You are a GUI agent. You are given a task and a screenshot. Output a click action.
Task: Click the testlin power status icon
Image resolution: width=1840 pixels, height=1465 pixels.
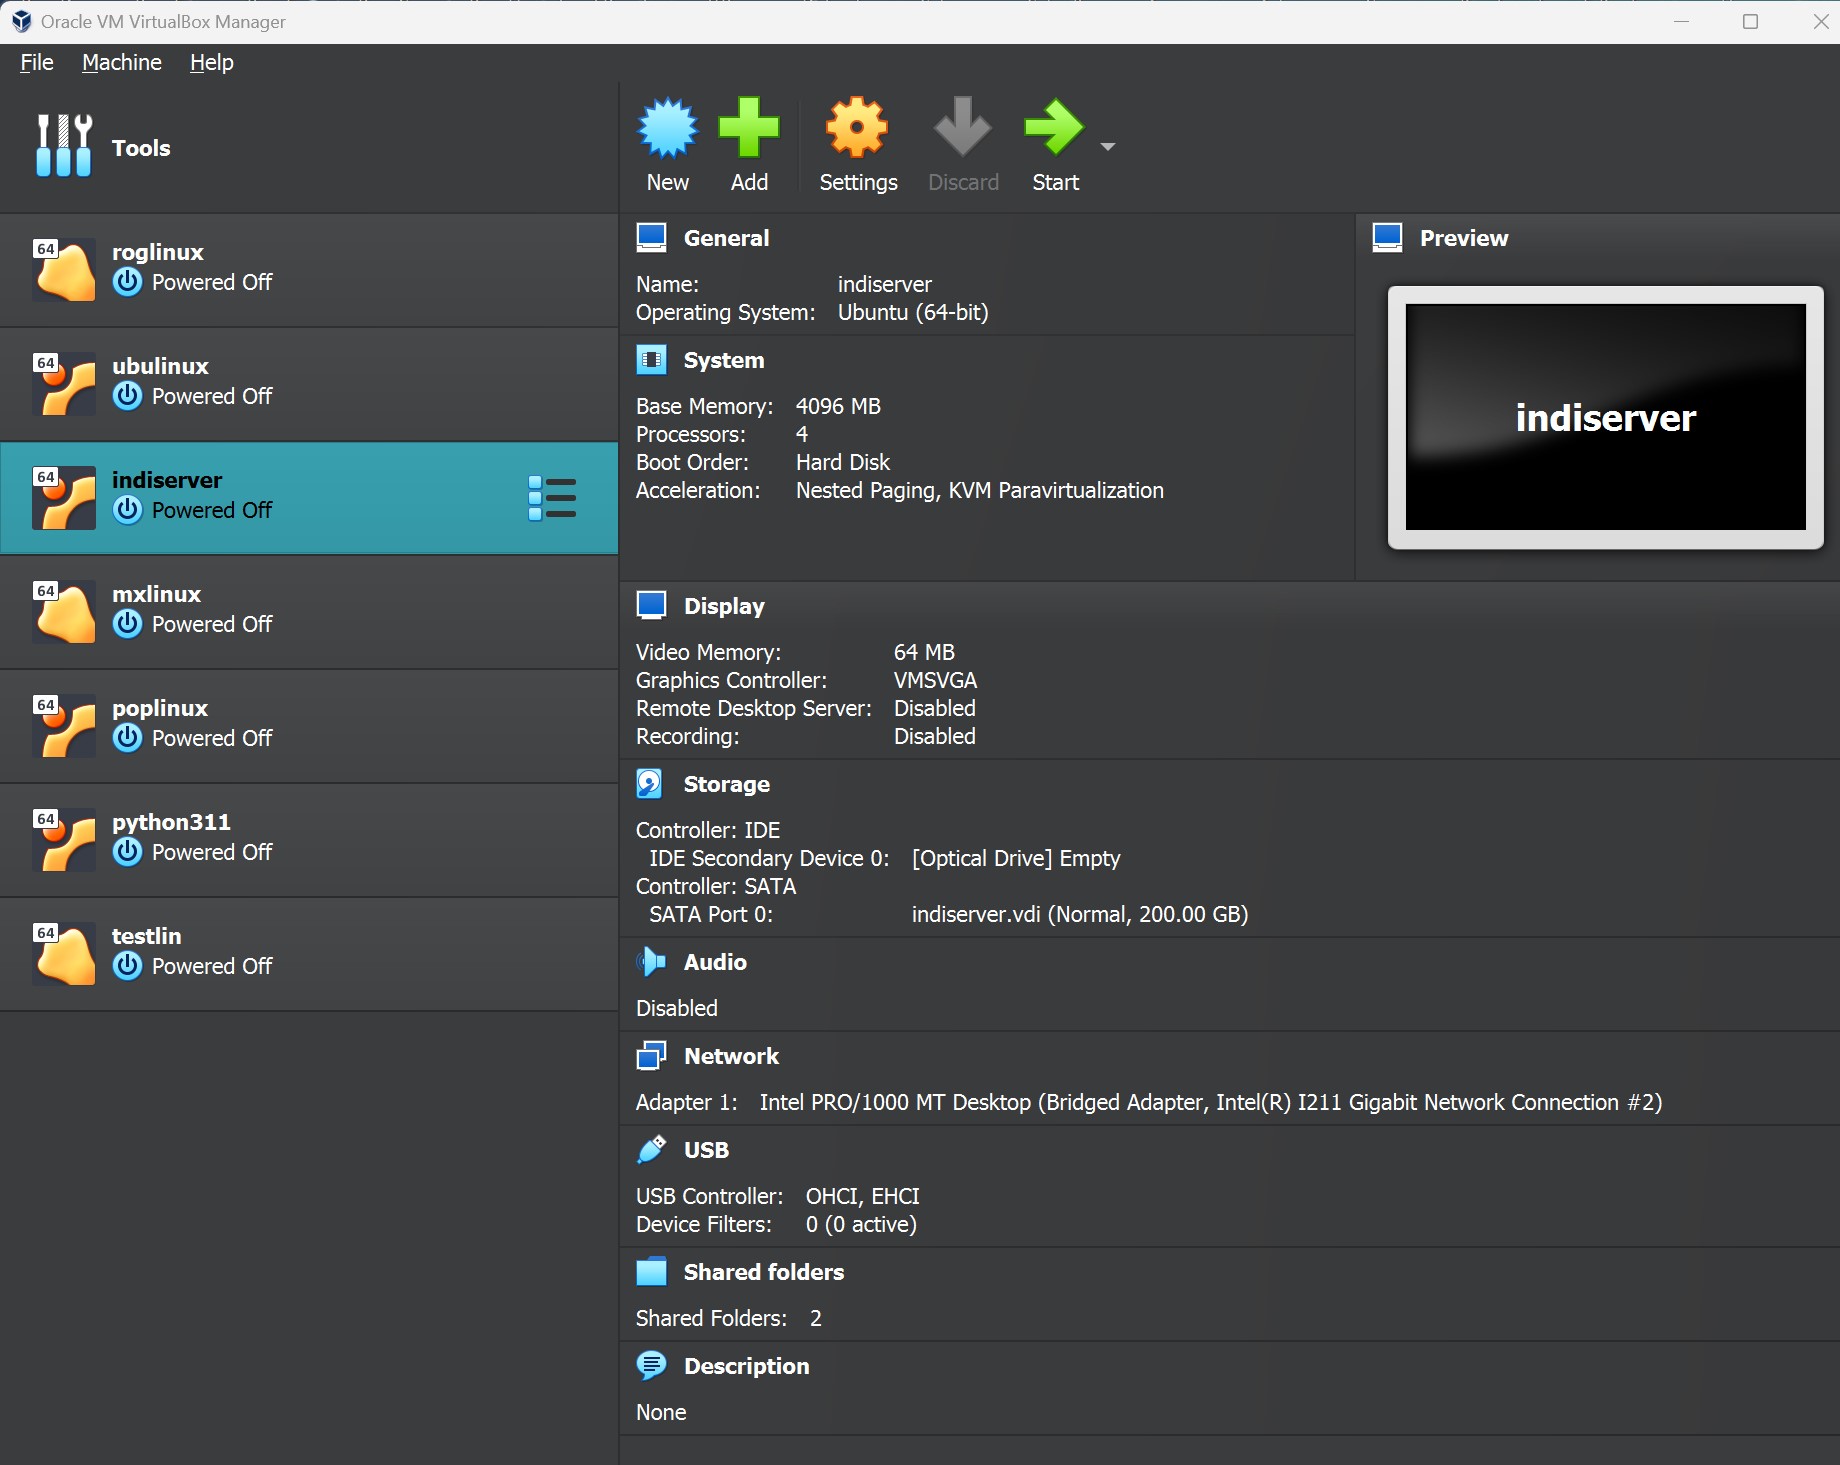click(x=127, y=966)
